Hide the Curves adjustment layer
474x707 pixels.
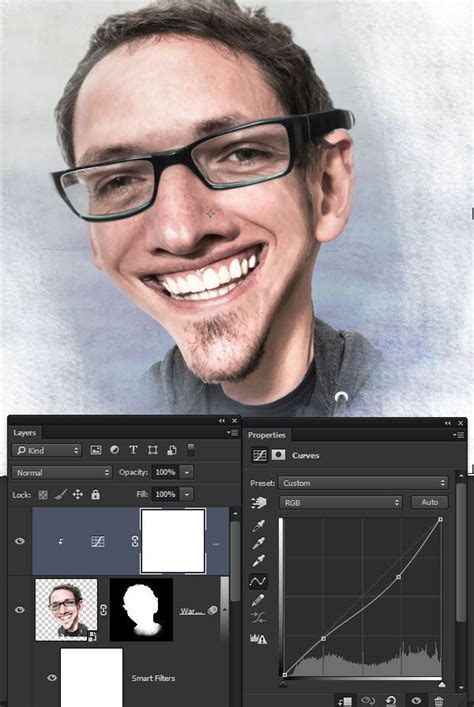[x=20, y=541]
